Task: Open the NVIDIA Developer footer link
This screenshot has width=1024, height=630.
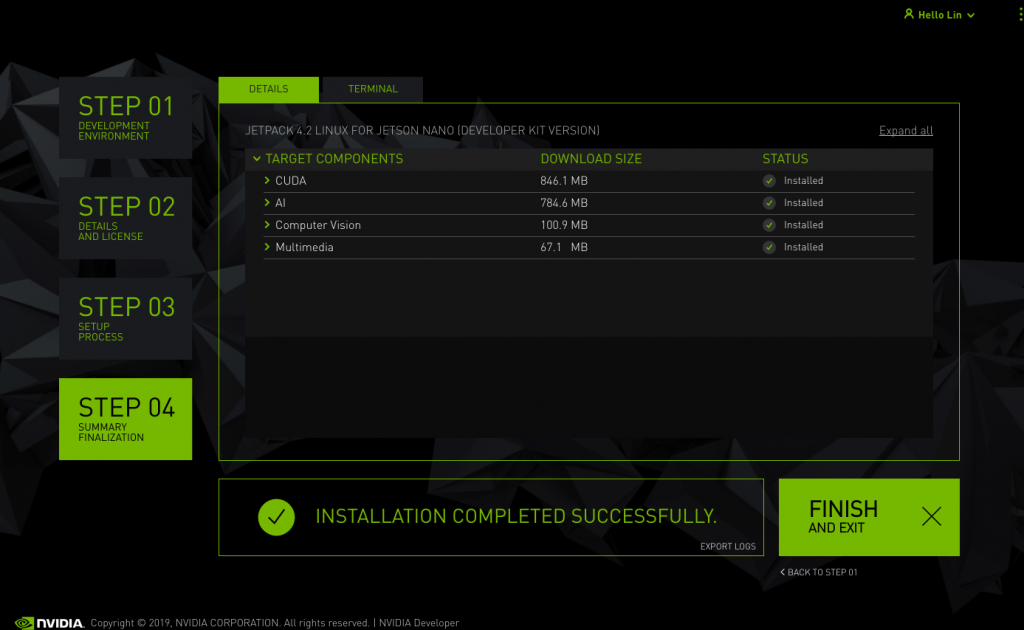Action: [x=419, y=623]
